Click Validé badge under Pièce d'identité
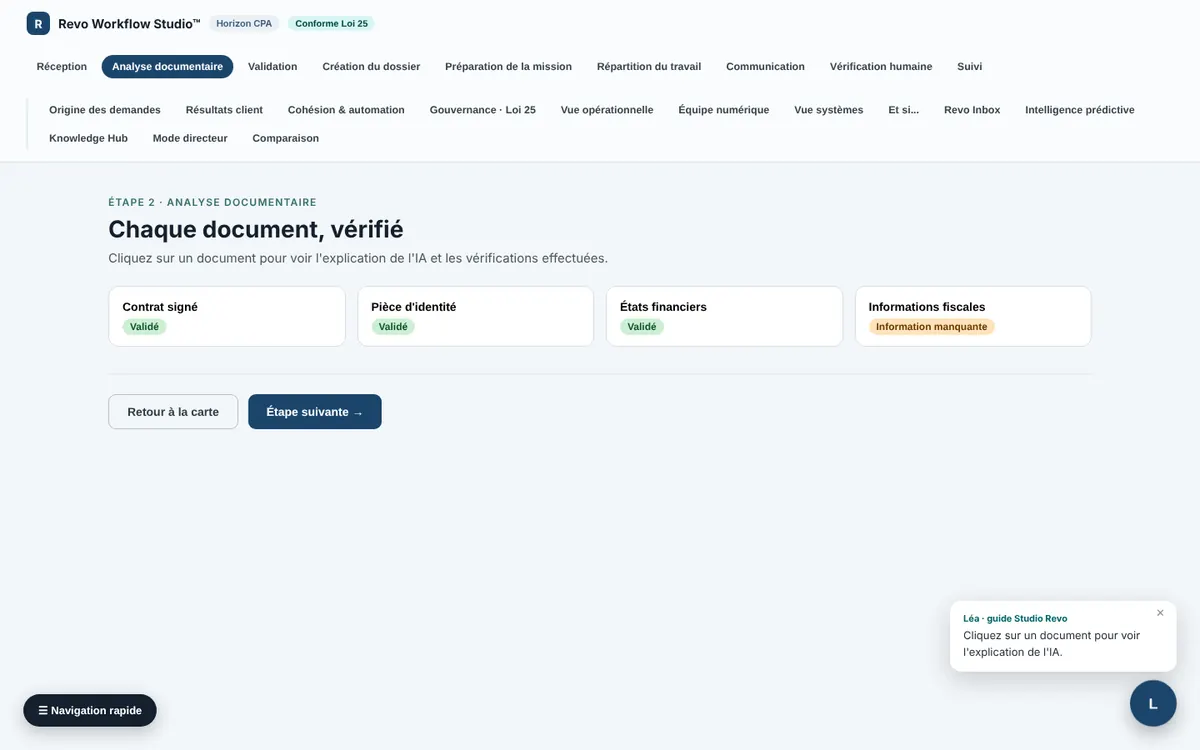This screenshot has height=750, width=1200. click(x=393, y=327)
